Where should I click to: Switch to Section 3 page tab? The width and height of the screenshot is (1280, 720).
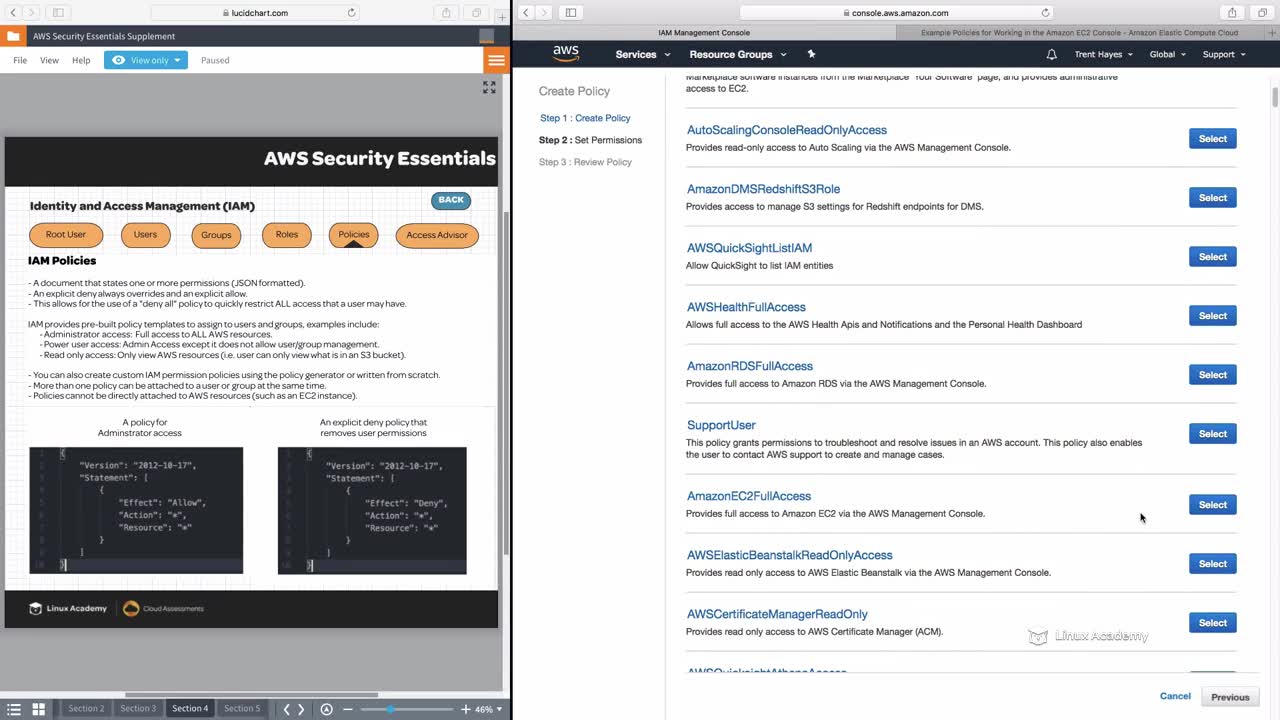tap(138, 709)
